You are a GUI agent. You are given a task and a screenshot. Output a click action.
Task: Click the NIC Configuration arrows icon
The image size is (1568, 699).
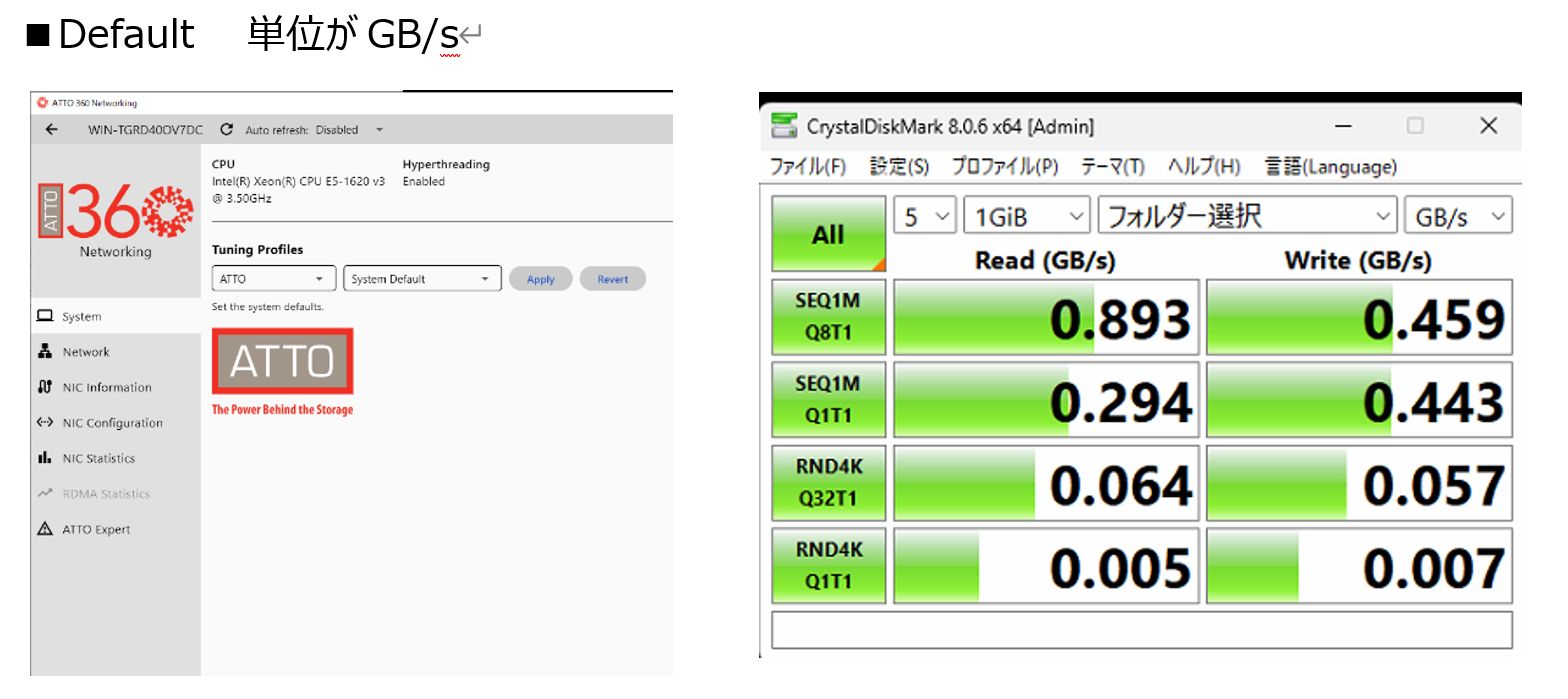click(45, 422)
